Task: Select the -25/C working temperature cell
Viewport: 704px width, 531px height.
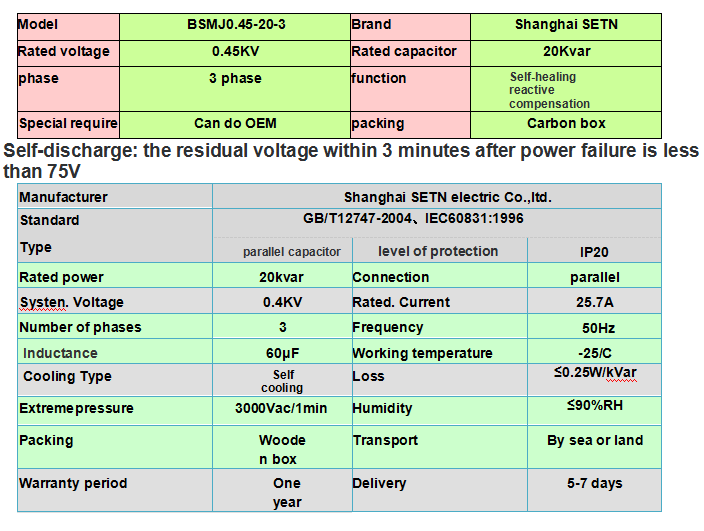Action: click(592, 353)
